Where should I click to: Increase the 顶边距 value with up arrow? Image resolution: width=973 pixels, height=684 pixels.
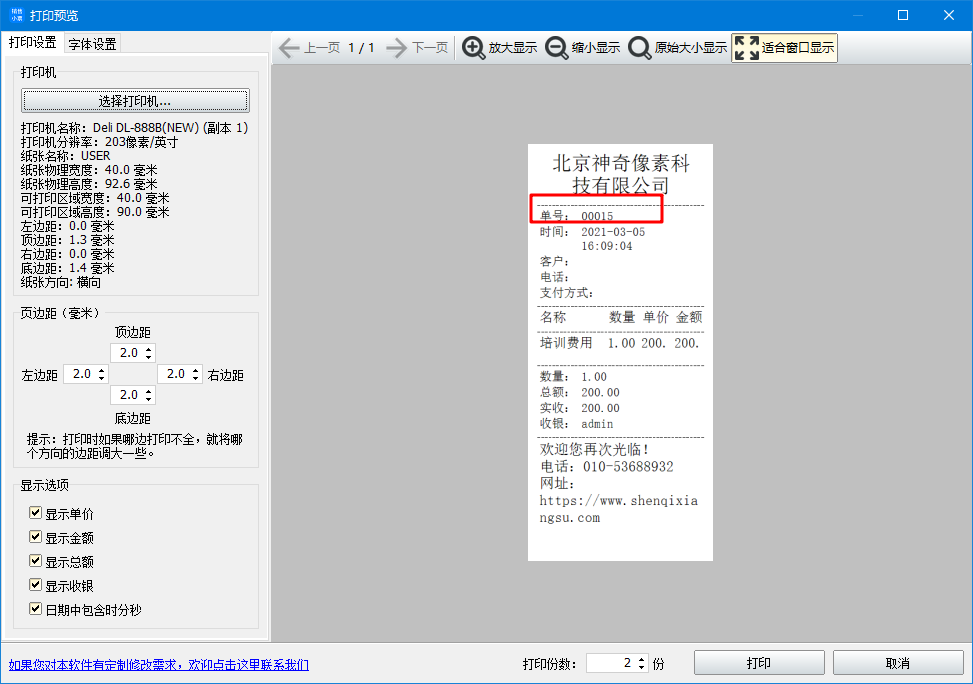point(149,349)
